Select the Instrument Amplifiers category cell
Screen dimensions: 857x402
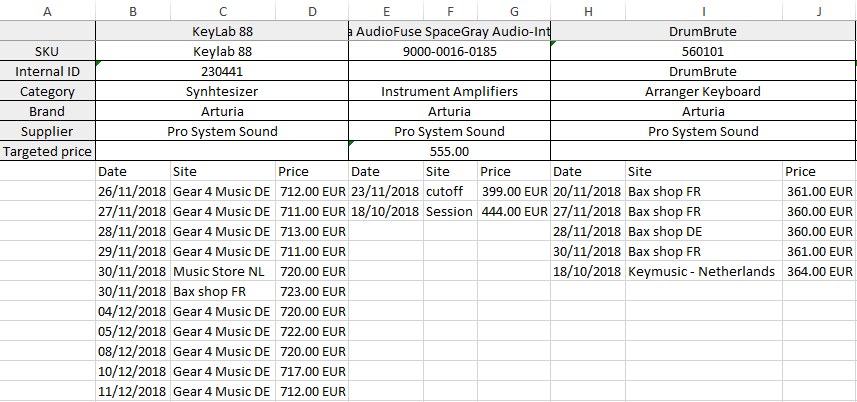[x=450, y=91]
